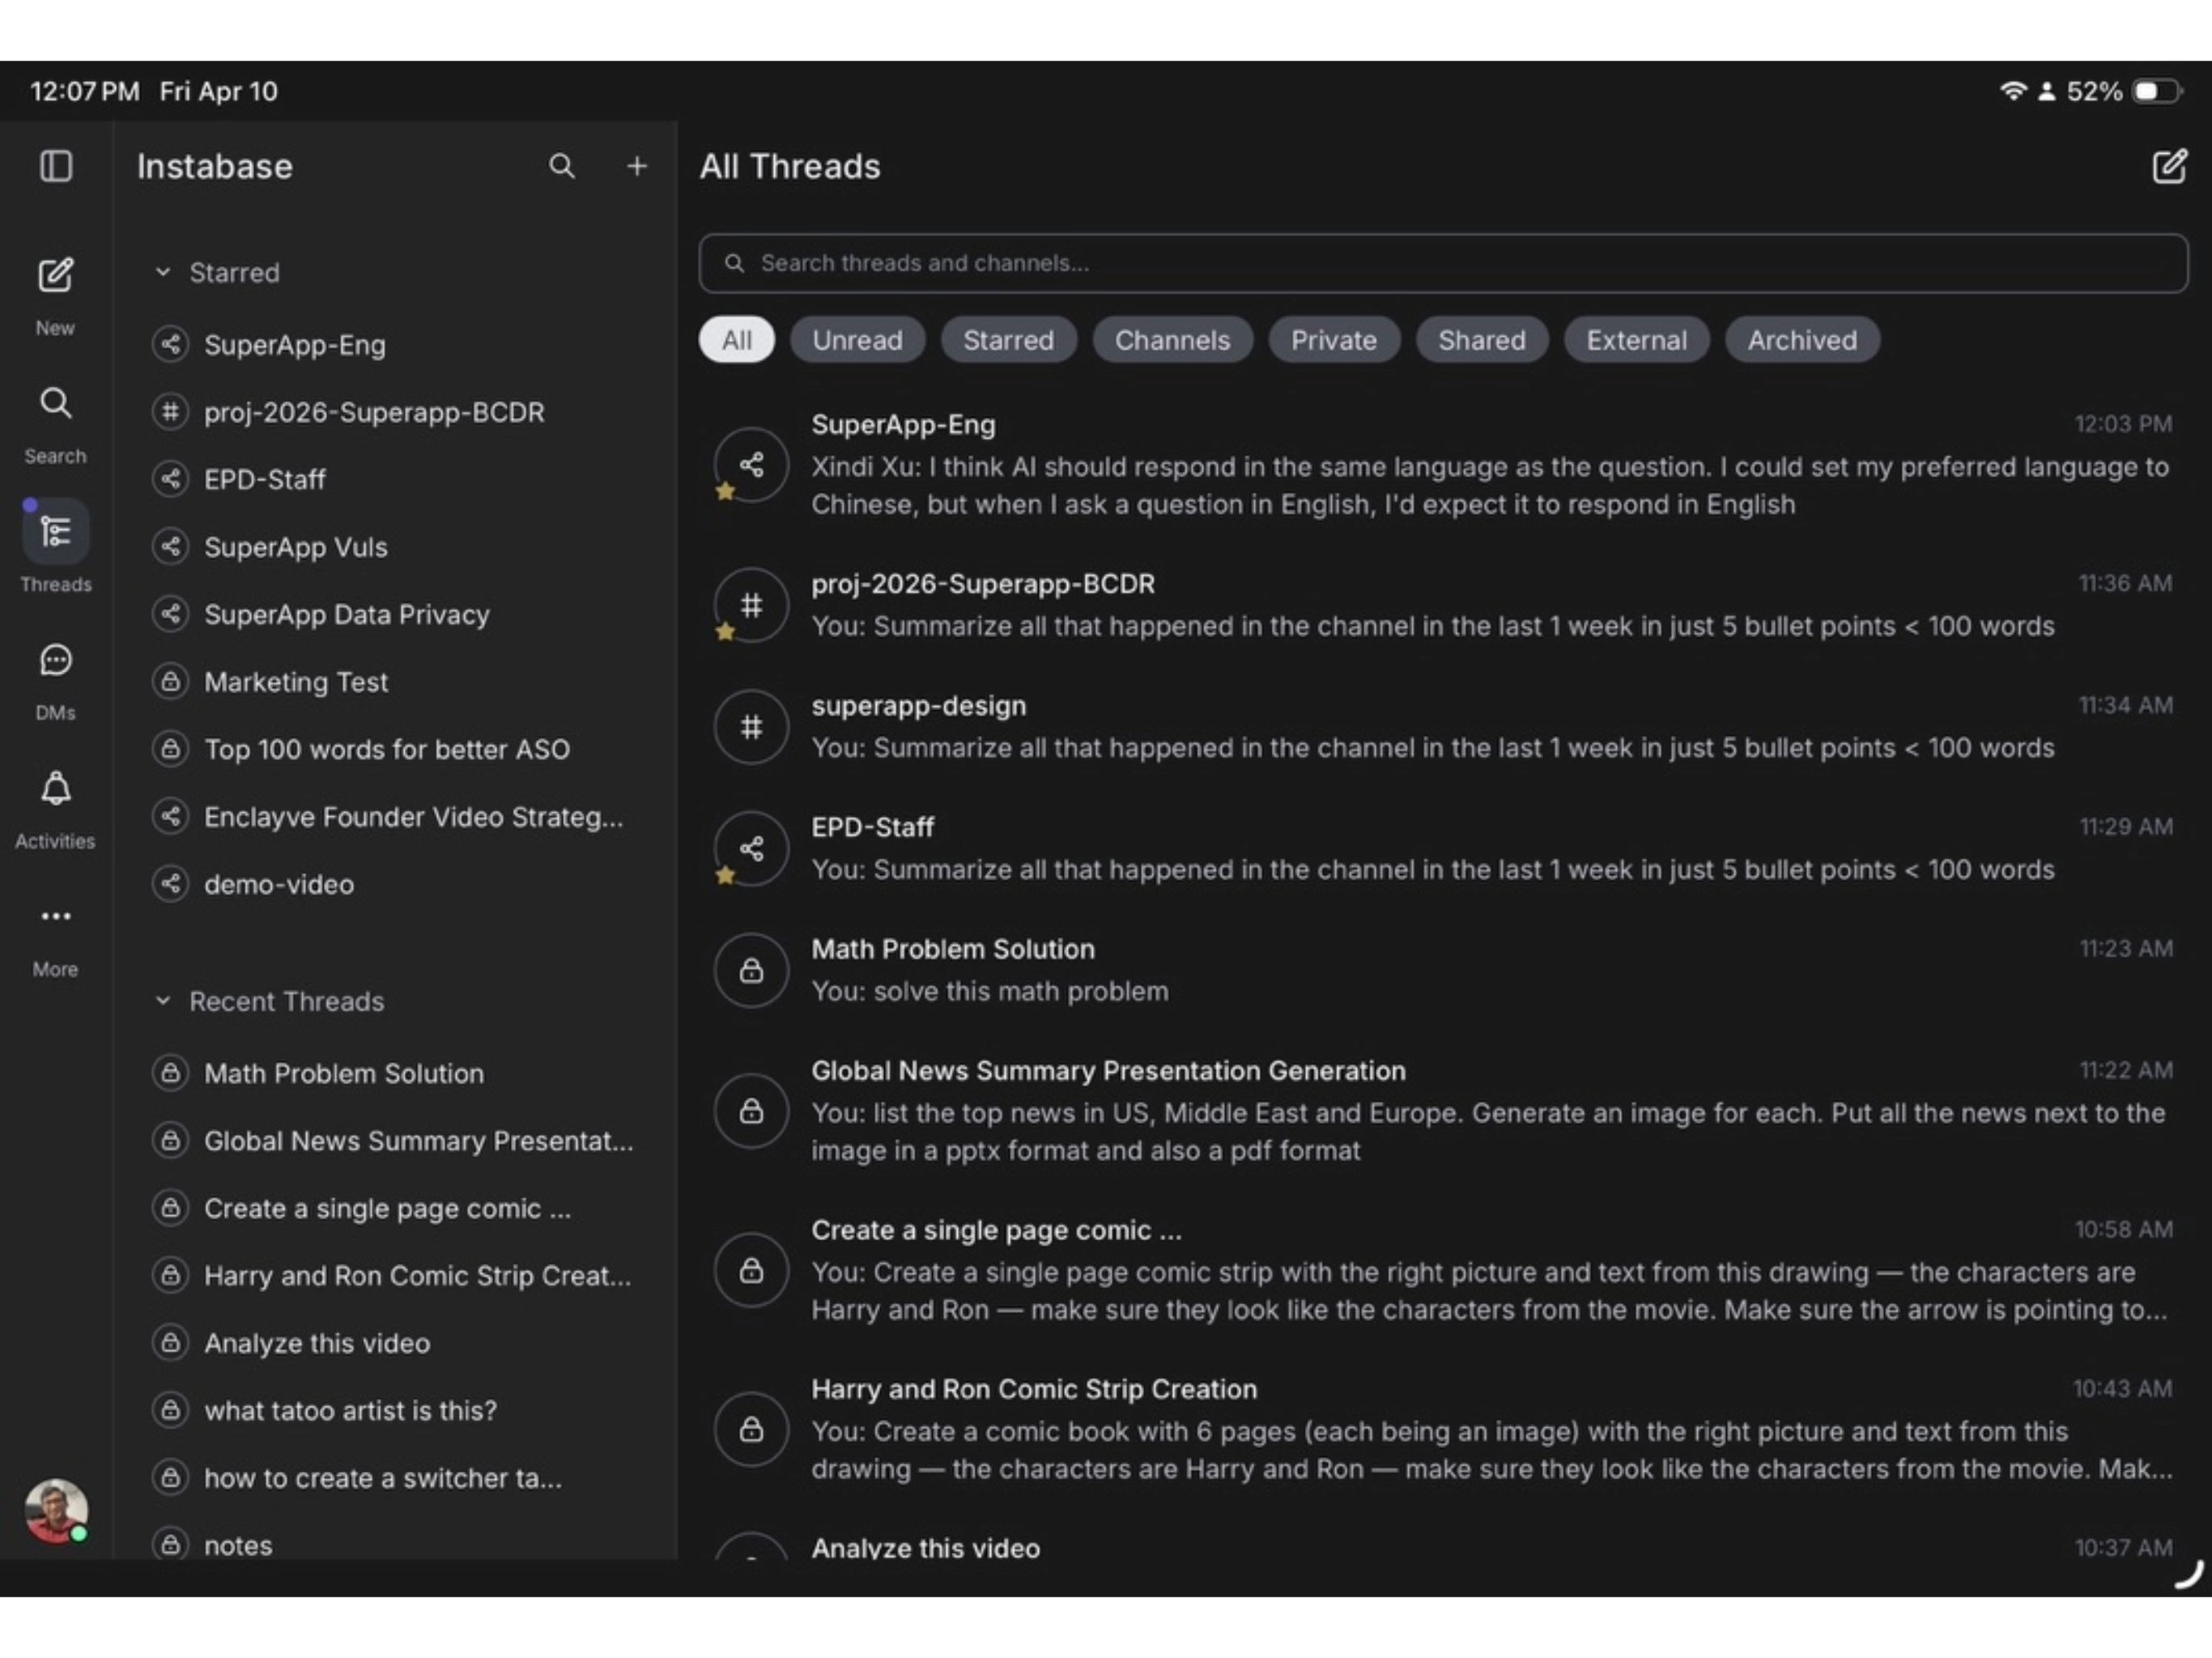Click the battery indicator icon
Image resolution: width=2212 pixels, height=1658 pixels.
coord(2156,91)
